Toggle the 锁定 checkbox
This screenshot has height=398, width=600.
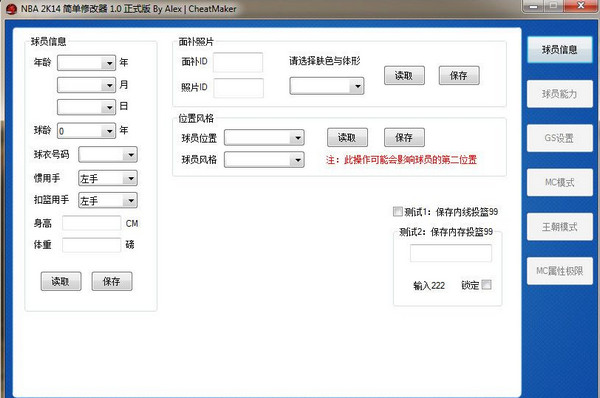pos(486,285)
